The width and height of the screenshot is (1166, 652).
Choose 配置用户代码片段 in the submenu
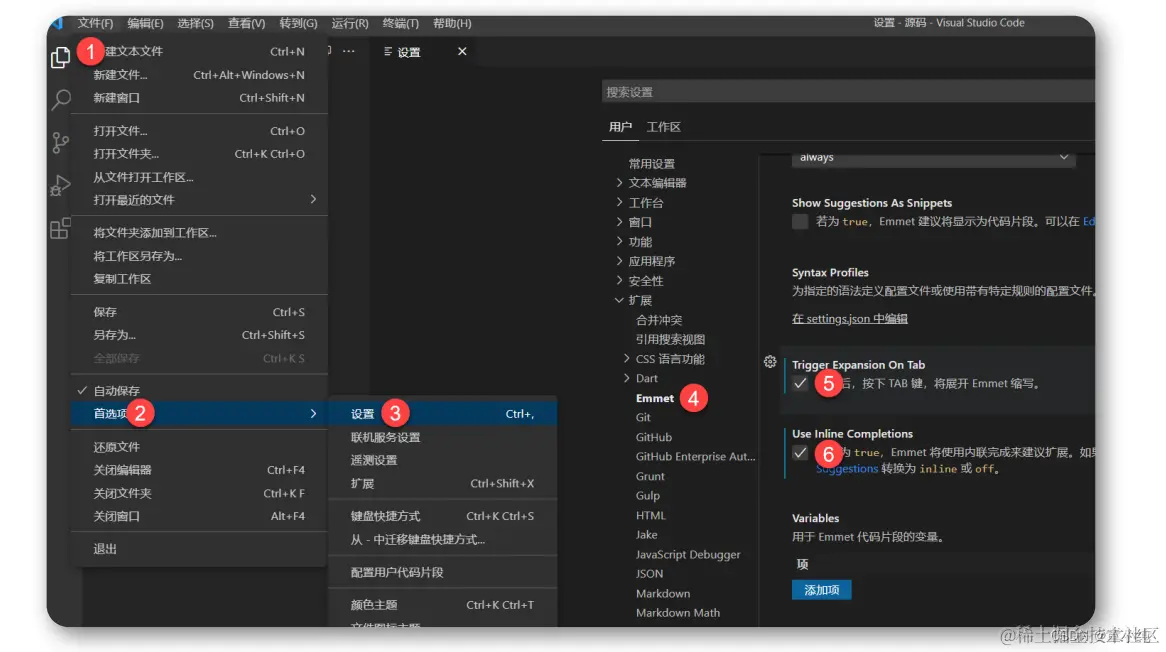tap(442, 572)
